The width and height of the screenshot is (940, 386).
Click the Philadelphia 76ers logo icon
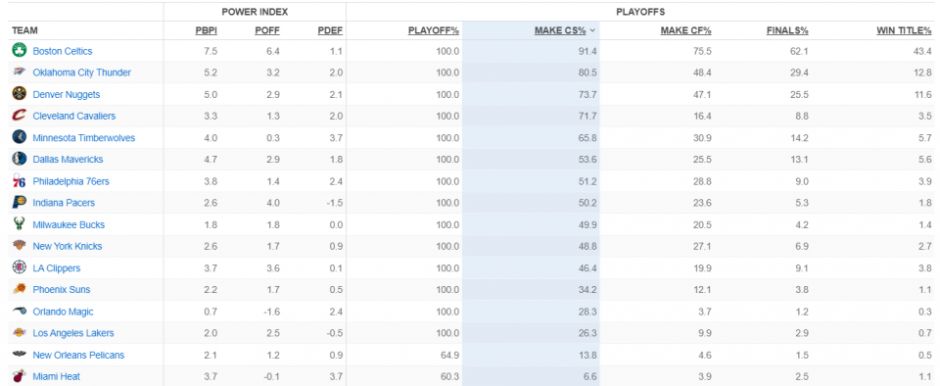pyautogui.click(x=19, y=181)
